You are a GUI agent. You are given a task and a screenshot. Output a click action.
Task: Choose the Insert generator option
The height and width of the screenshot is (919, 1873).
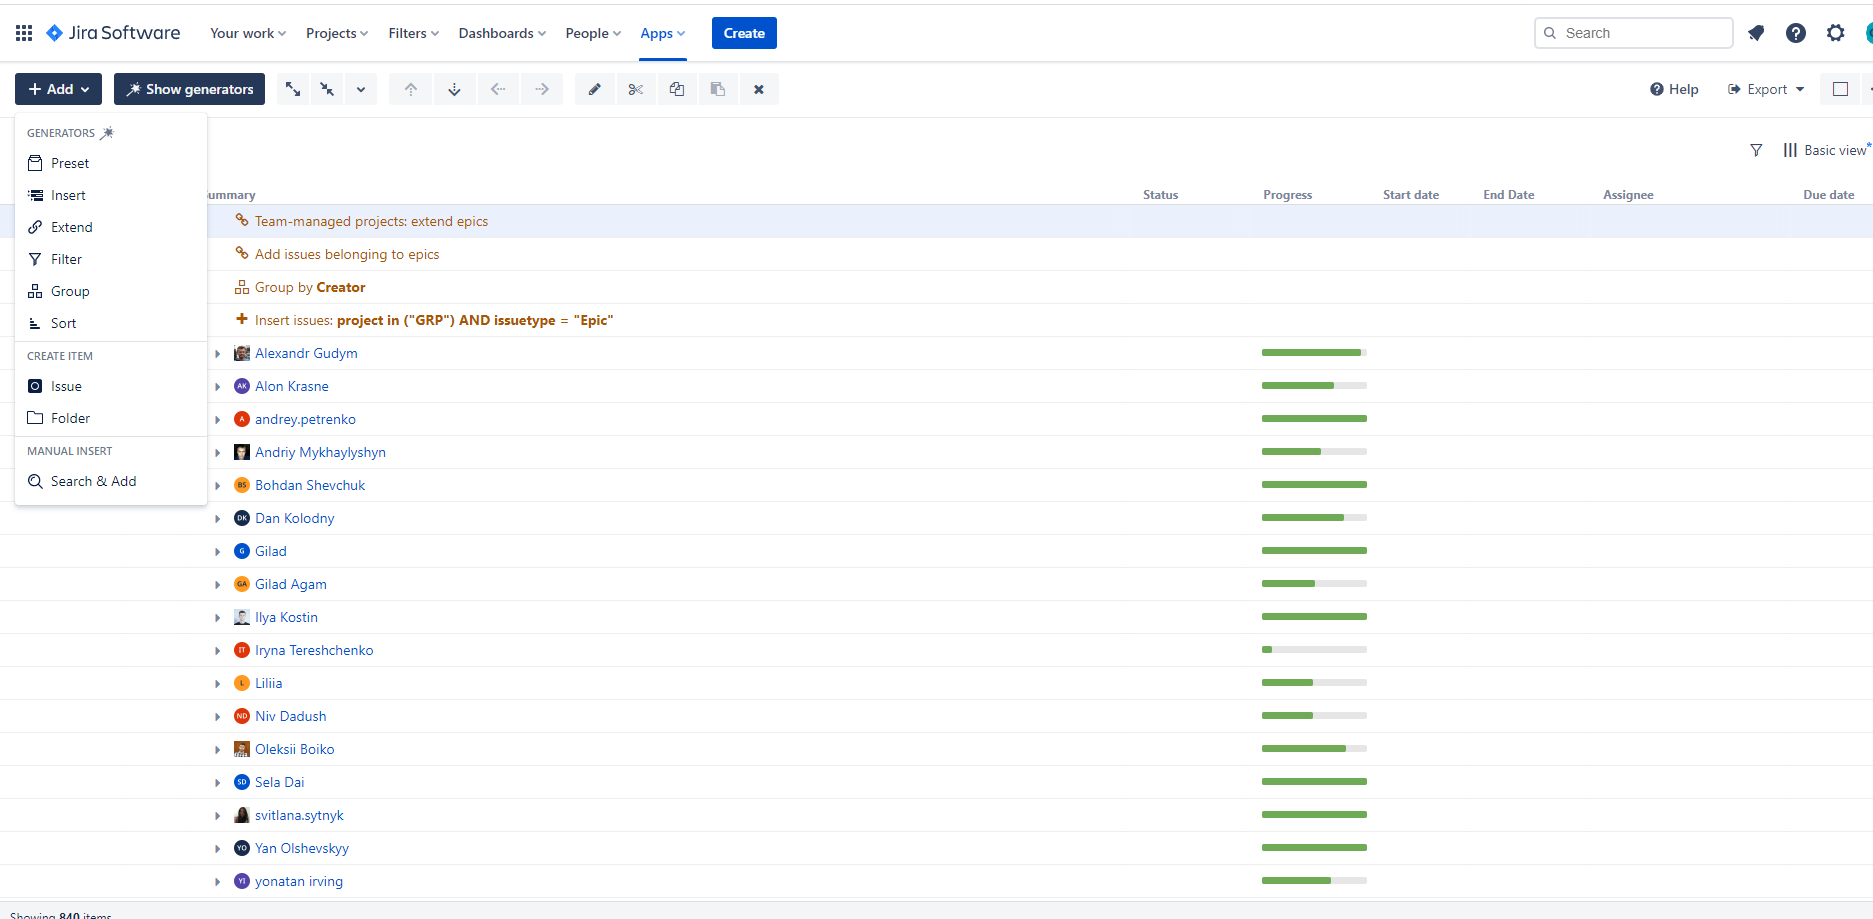point(111,195)
